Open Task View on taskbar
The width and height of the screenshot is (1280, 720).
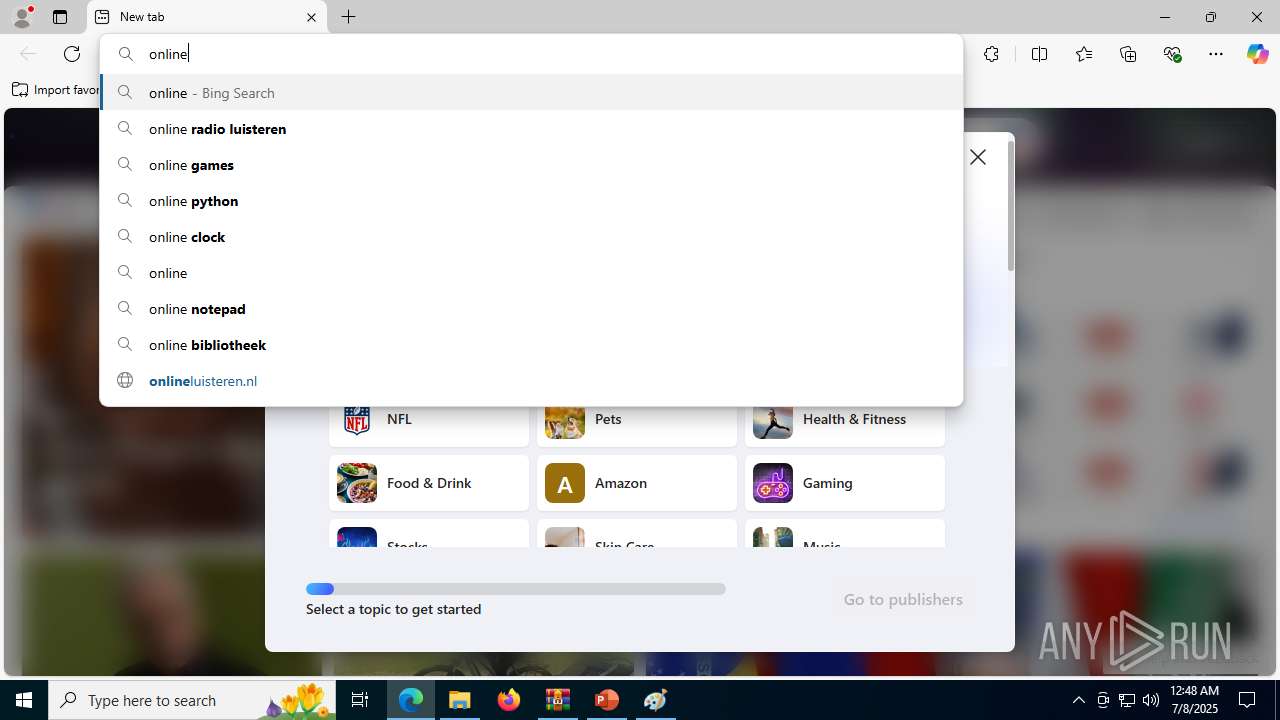click(x=360, y=700)
